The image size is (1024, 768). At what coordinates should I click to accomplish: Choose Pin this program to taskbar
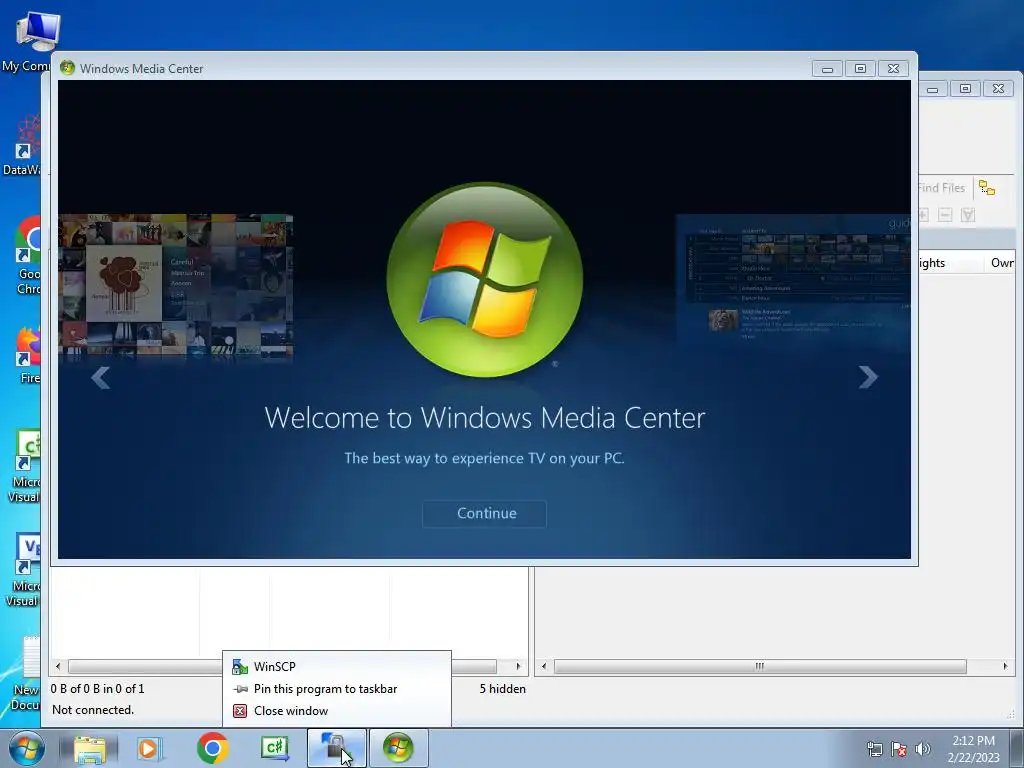click(336, 689)
